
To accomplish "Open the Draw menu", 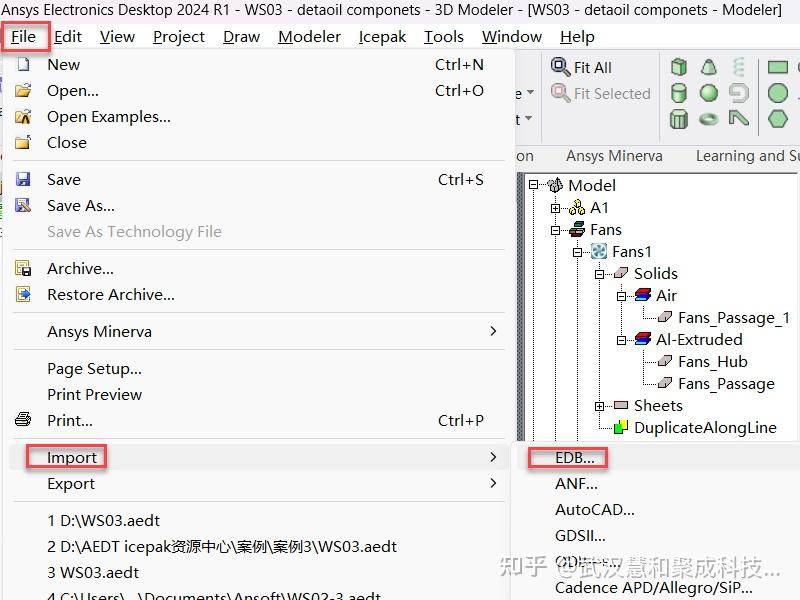I will click(241, 37).
